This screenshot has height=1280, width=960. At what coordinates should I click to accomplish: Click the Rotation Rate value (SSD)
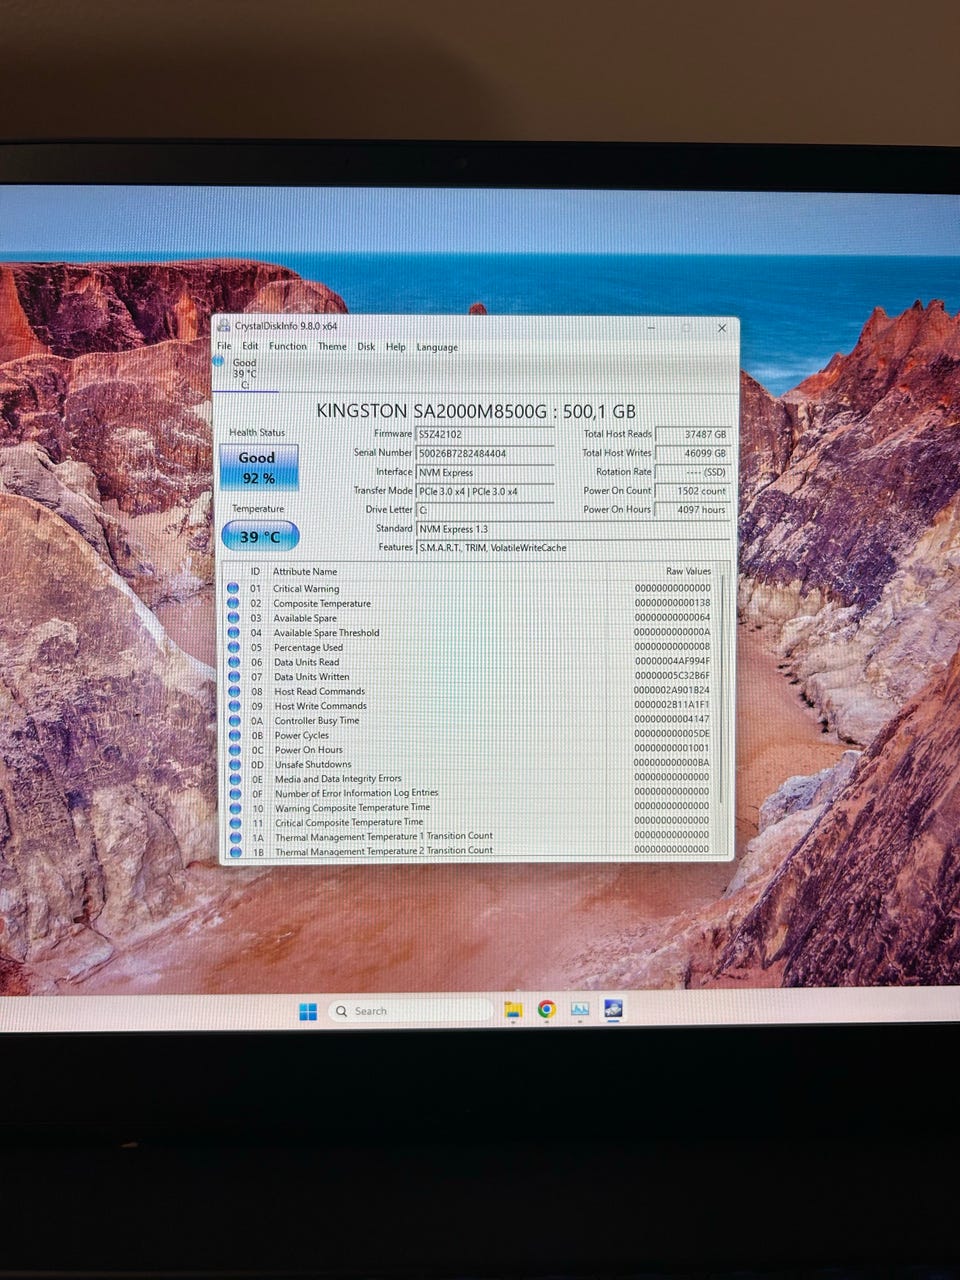pos(693,472)
